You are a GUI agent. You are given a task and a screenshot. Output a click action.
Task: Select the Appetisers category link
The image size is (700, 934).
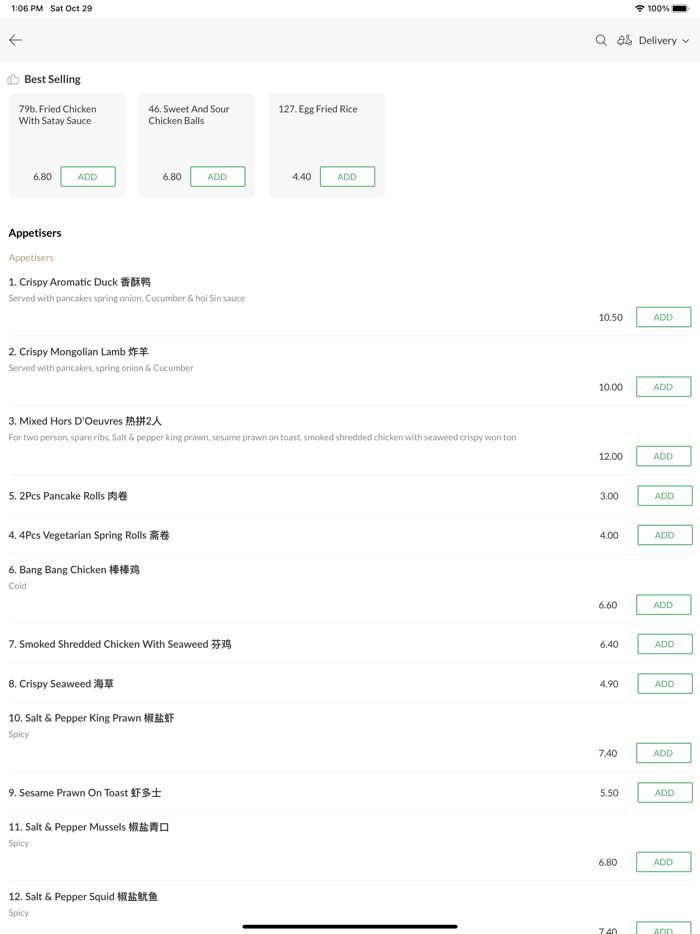point(31,258)
